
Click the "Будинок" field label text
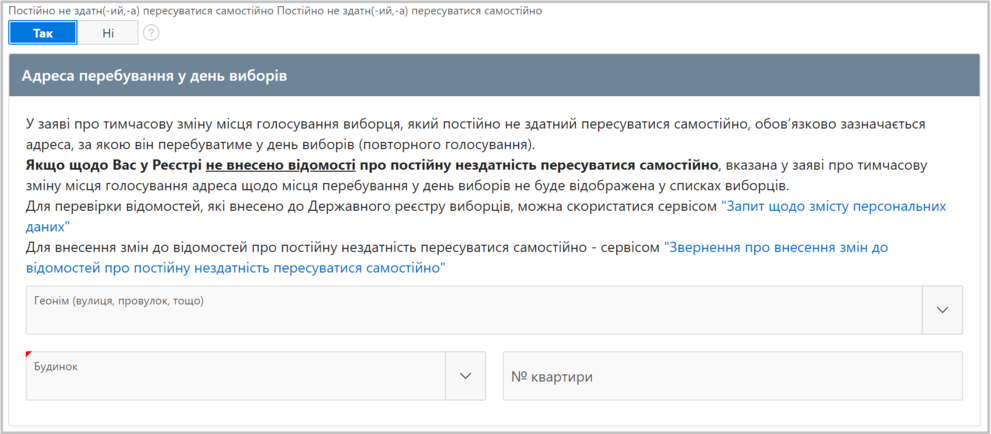(x=56, y=366)
